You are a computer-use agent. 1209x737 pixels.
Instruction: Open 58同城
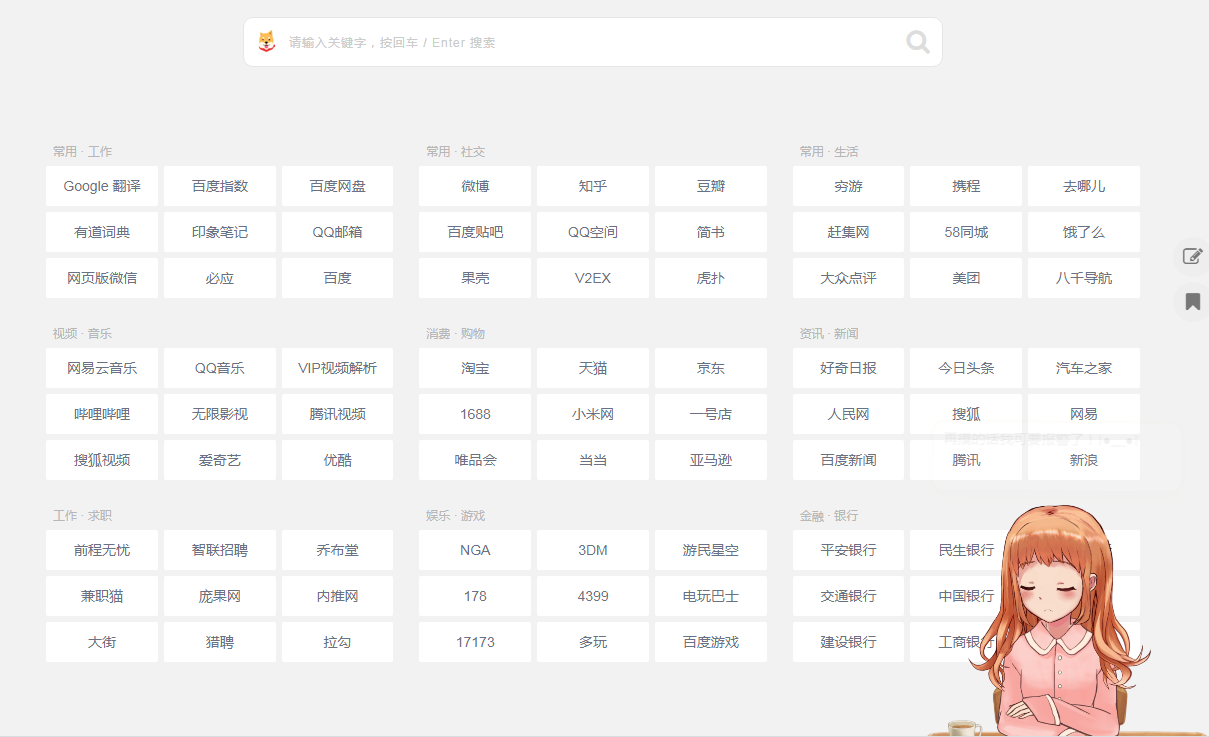pos(966,232)
